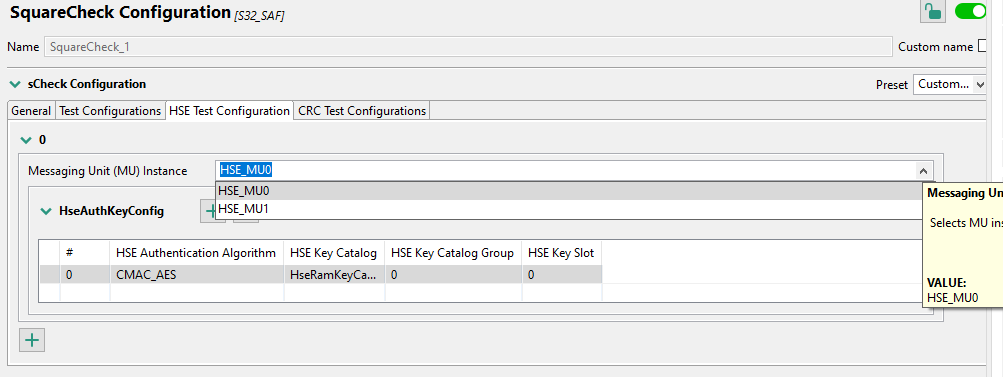Click the HSE Key Catalog Group header
The height and width of the screenshot is (377, 1003).
point(453,253)
